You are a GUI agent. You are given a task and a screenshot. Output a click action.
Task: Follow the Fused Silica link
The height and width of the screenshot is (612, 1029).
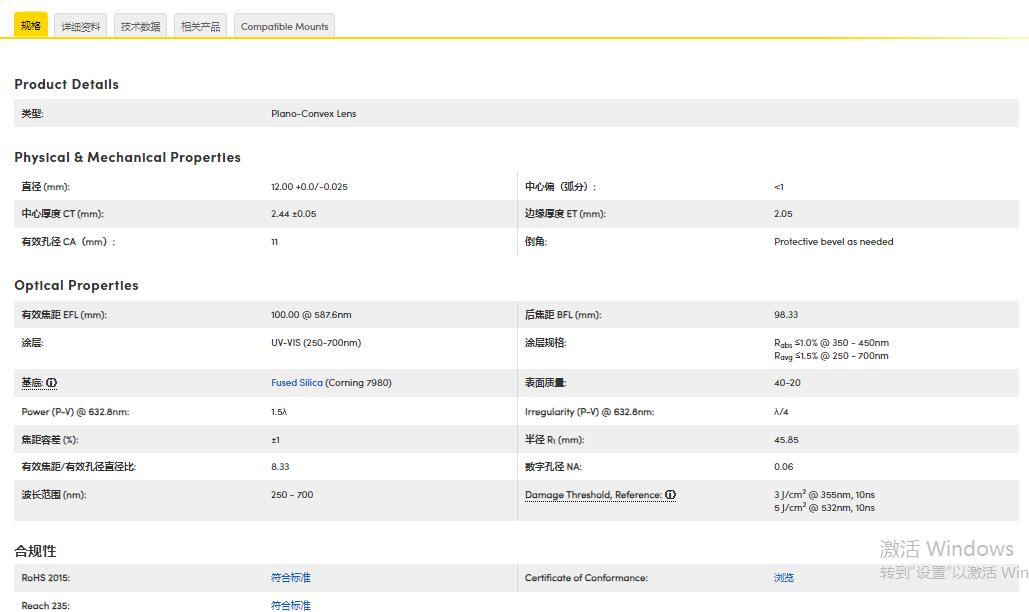[297, 383]
